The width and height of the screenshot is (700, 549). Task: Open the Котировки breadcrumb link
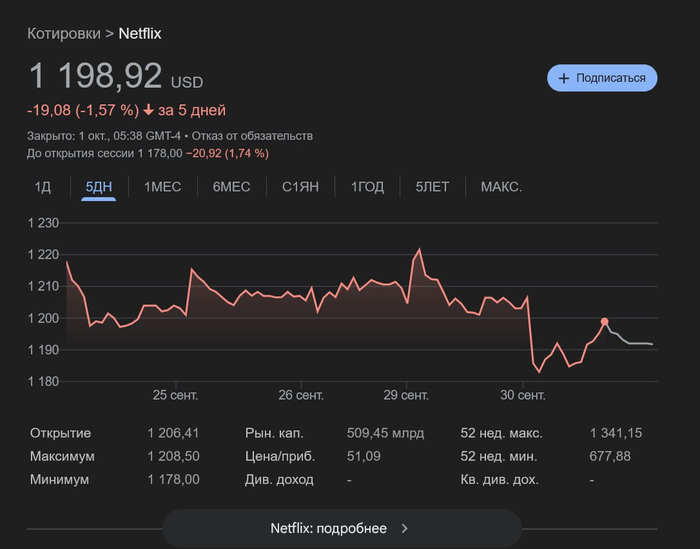click(64, 34)
